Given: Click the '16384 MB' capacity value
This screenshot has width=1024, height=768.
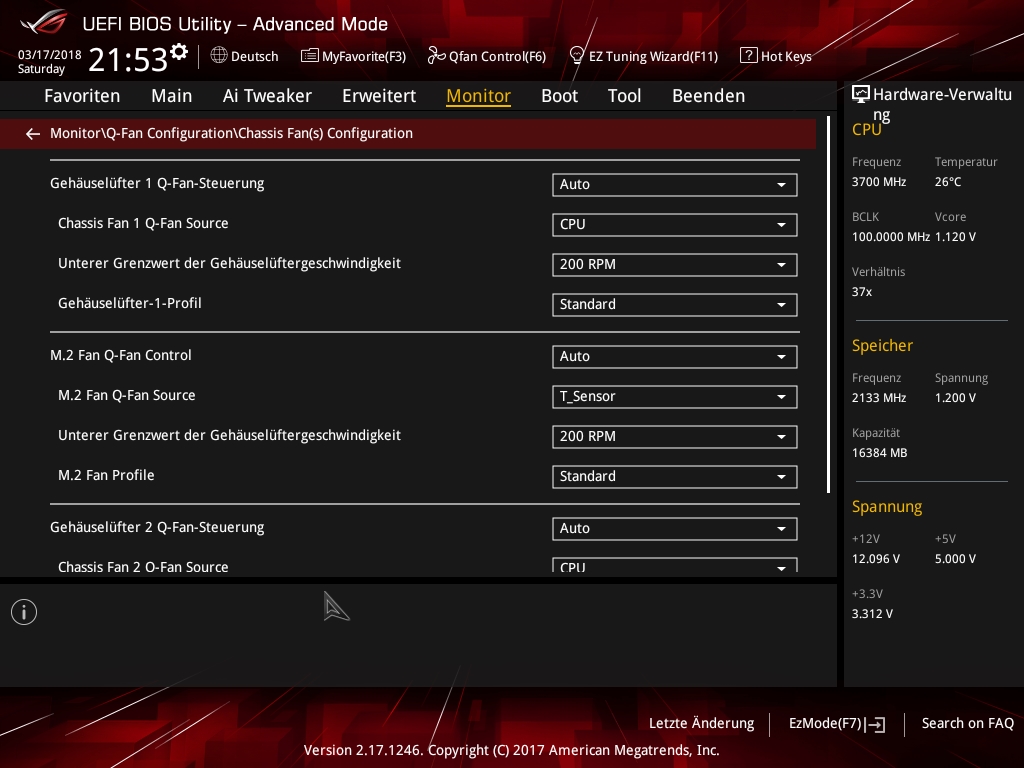Looking at the screenshot, I should (879, 453).
